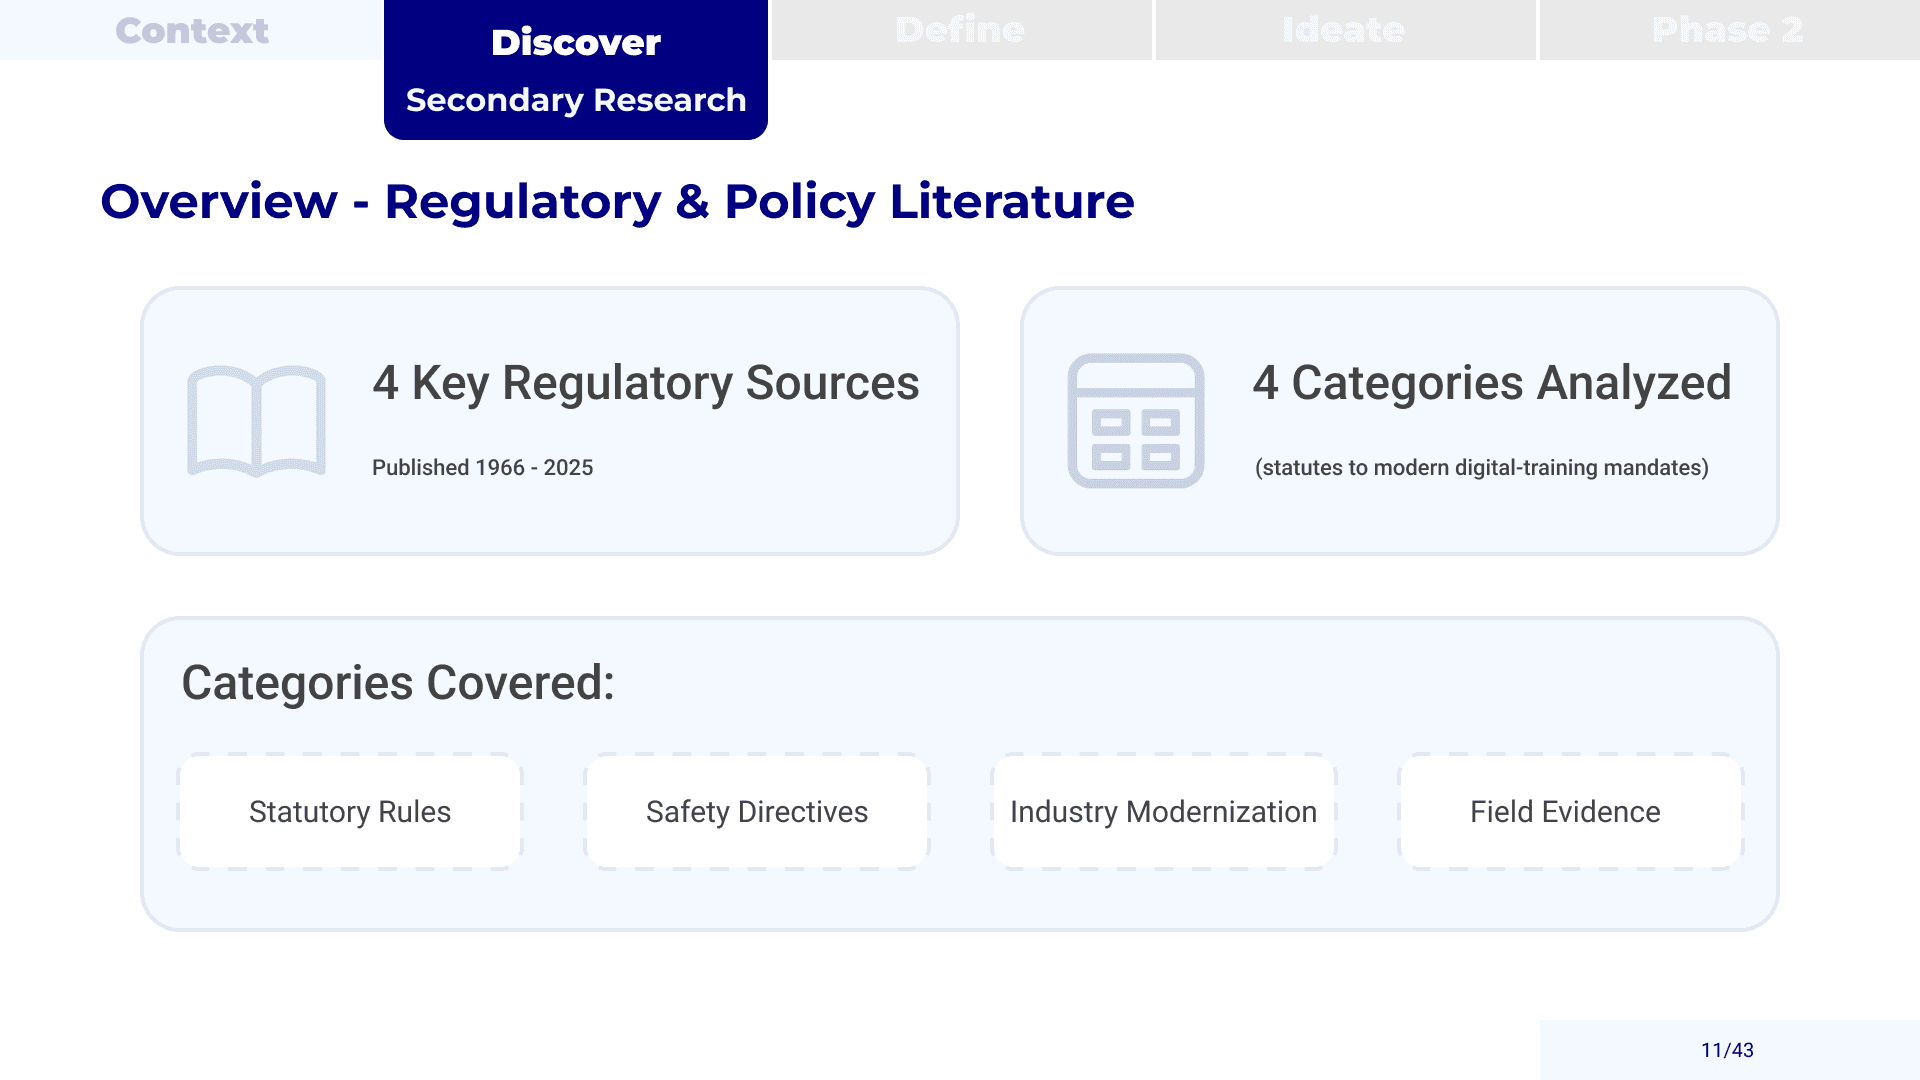Click the Categories Covered heading
This screenshot has width=1920, height=1080.
(397, 683)
